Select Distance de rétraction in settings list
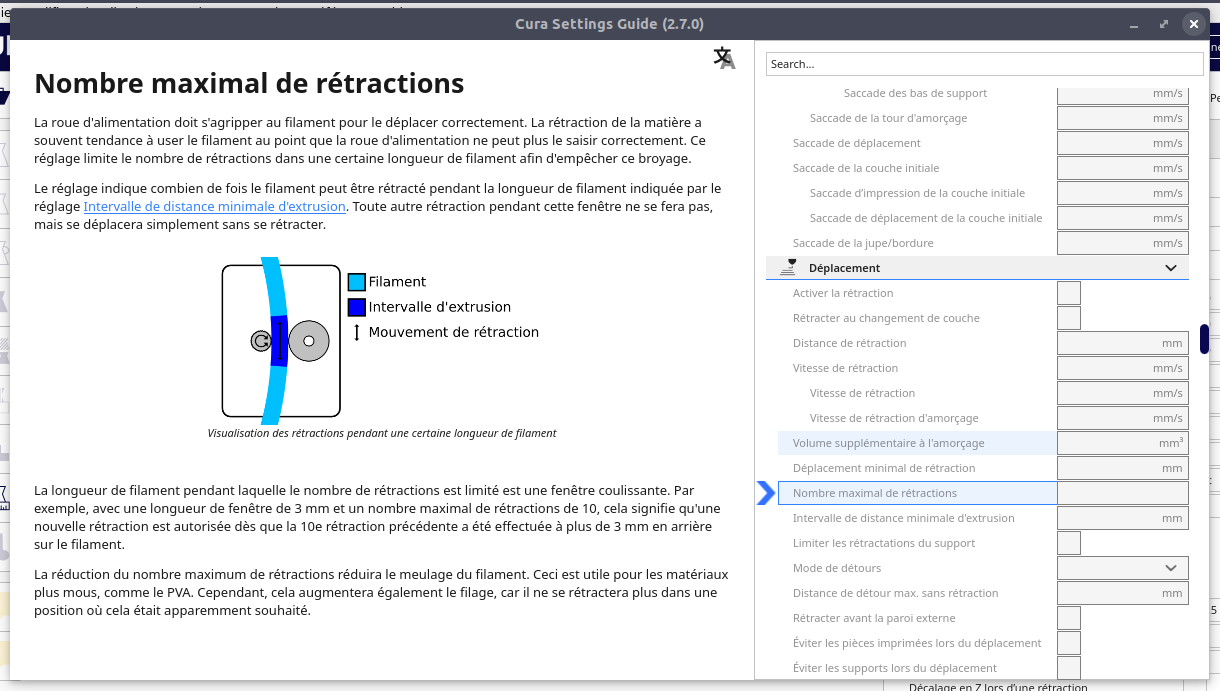Viewport: 1220px width, 691px height. pos(850,343)
